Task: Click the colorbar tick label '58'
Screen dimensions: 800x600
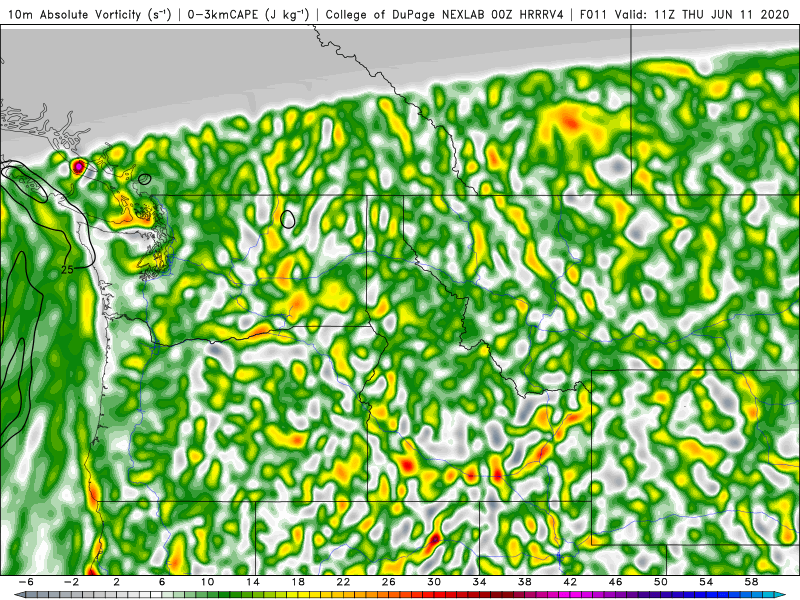Action: [x=751, y=582]
